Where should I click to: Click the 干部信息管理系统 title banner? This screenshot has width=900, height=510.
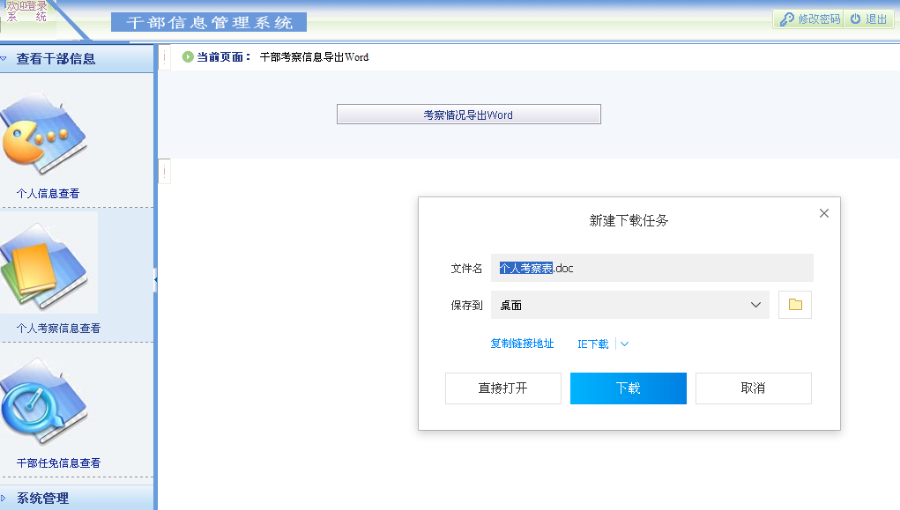pyautogui.click(x=209, y=22)
